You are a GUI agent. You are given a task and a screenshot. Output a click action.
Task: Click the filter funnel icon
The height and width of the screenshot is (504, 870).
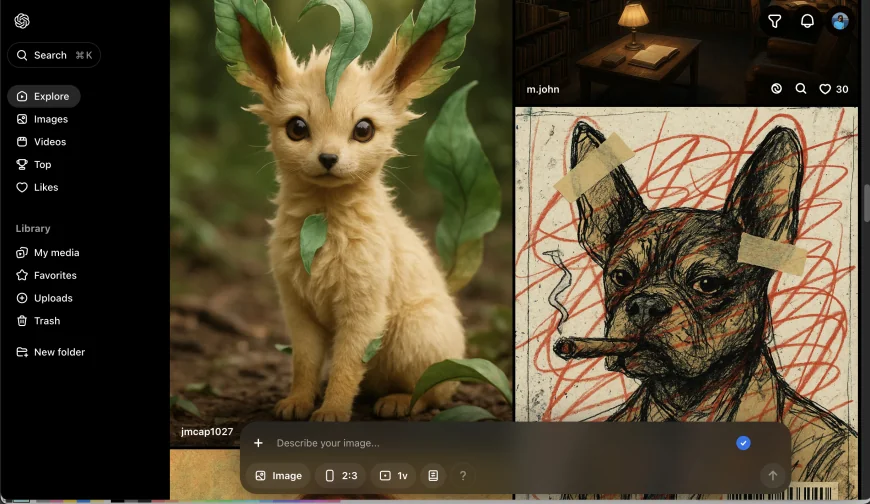point(775,21)
